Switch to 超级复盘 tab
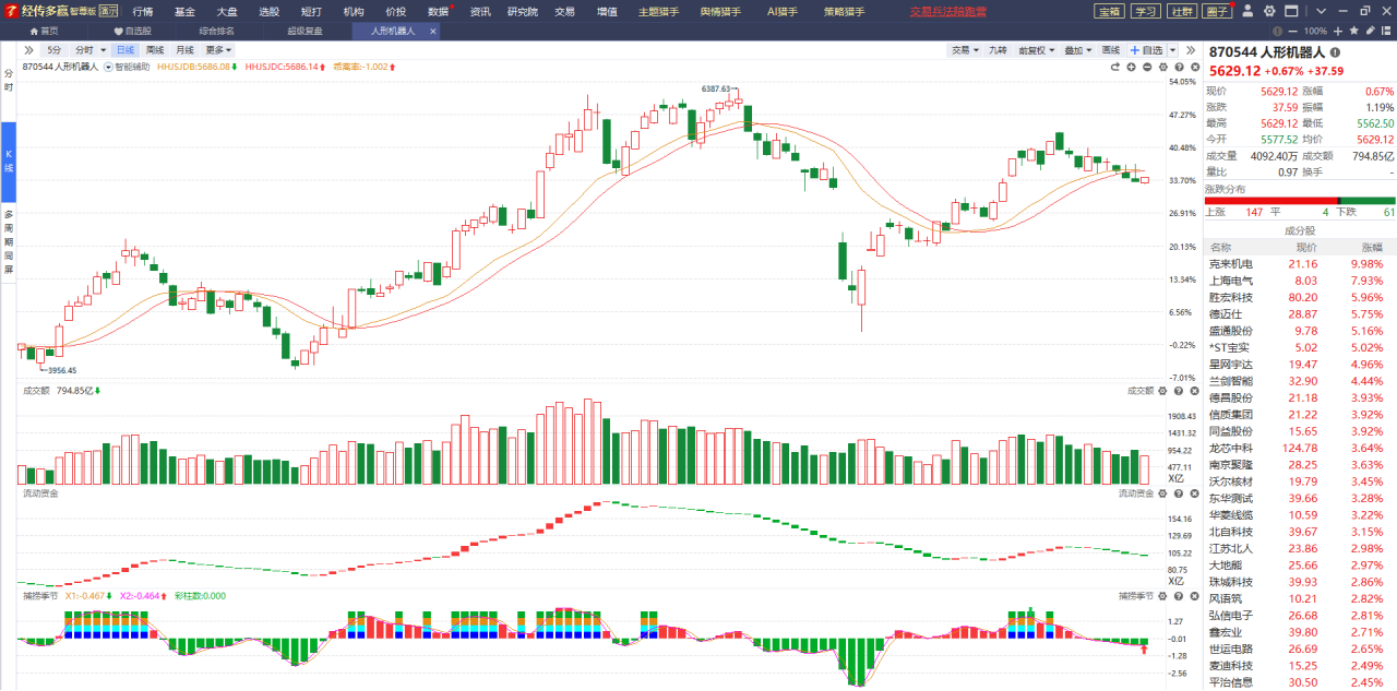Image resolution: width=1397 pixels, height=691 pixels. pos(305,31)
